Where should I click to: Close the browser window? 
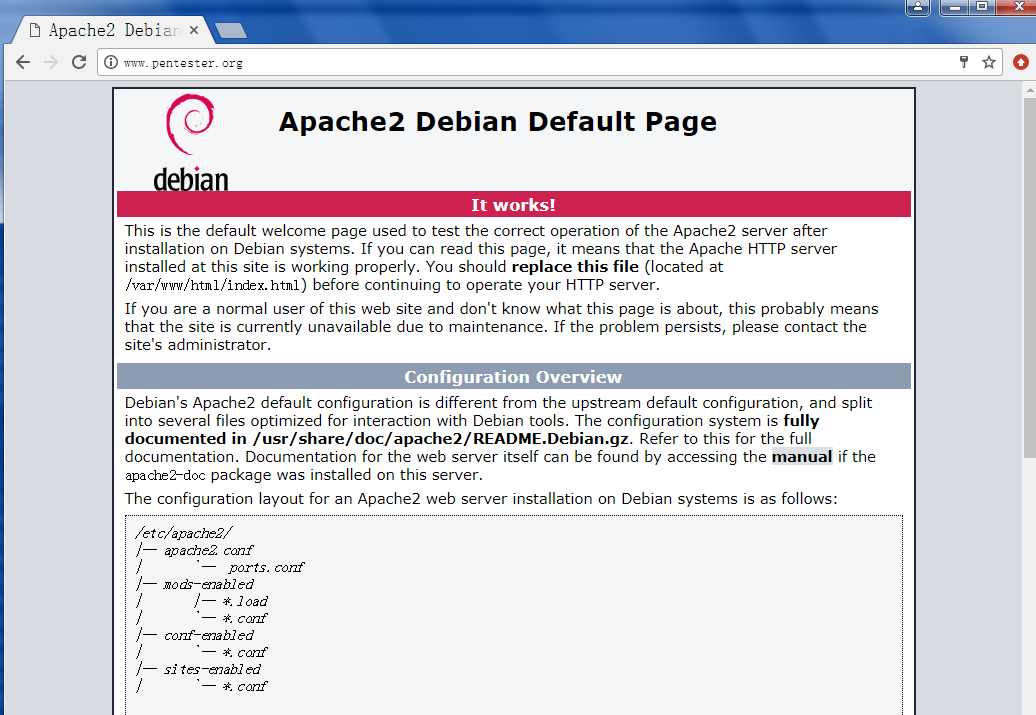1018,7
